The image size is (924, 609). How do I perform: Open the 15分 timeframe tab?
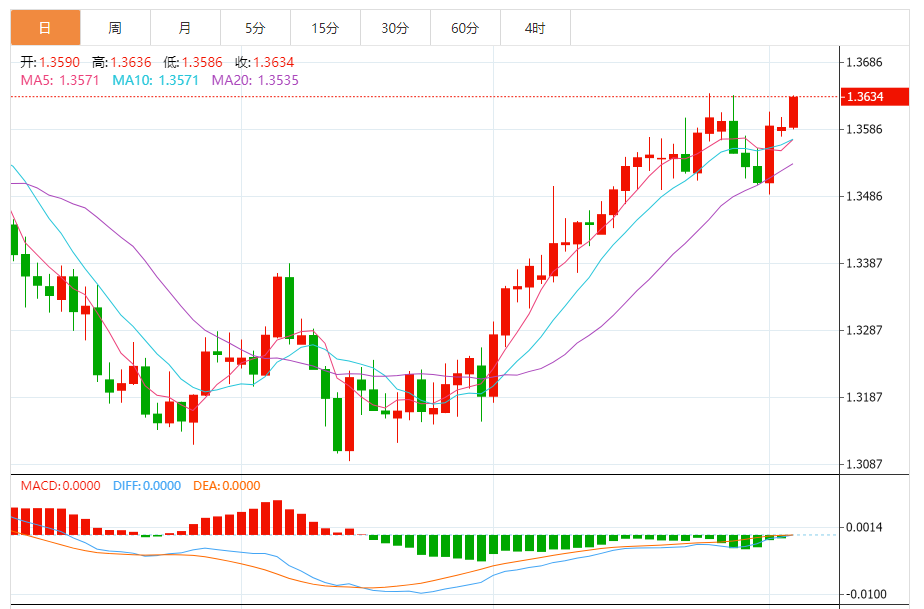pos(325,28)
